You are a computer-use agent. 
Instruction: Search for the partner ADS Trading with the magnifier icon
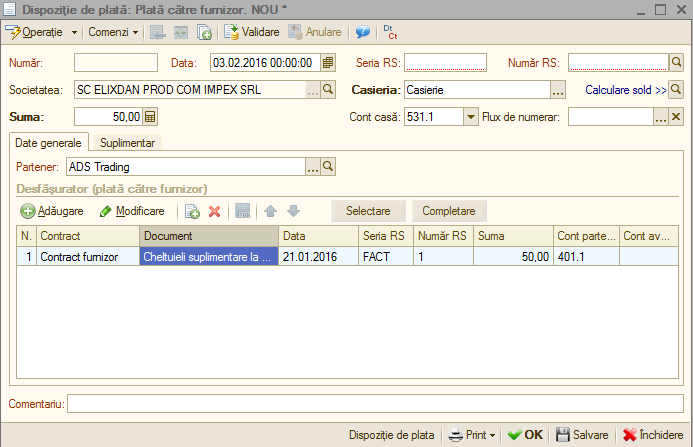328,167
